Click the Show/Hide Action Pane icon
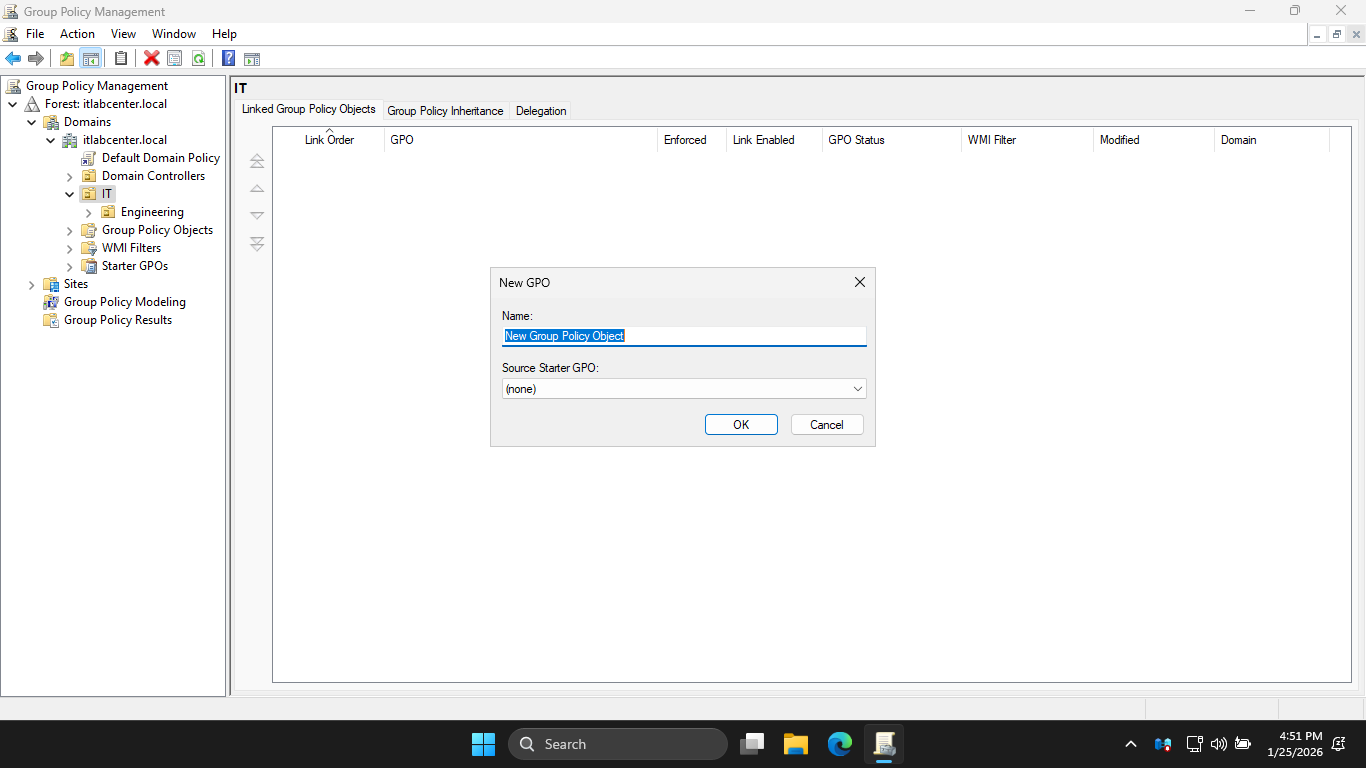 tap(252, 58)
